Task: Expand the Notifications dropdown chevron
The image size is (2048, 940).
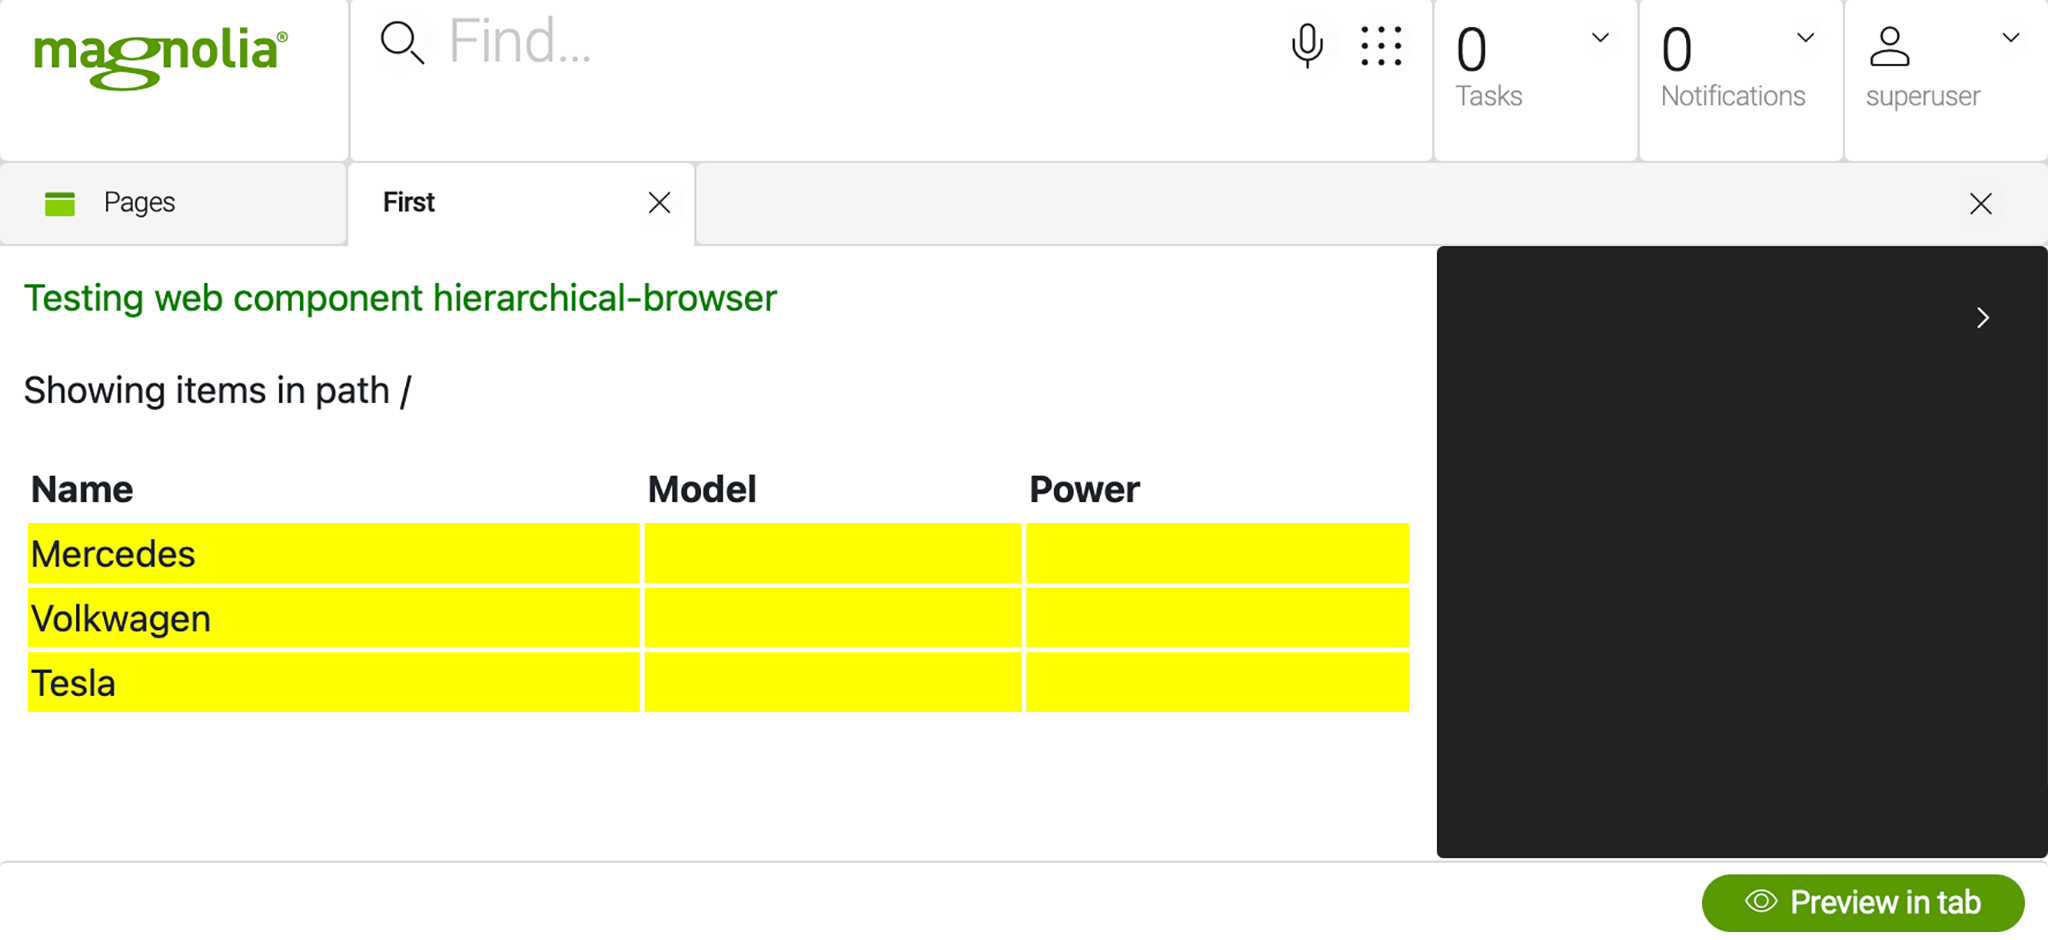Action: point(1805,37)
